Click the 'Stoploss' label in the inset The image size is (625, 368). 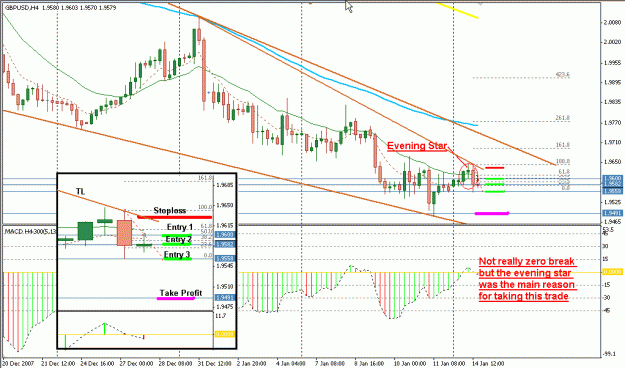tap(170, 210)
